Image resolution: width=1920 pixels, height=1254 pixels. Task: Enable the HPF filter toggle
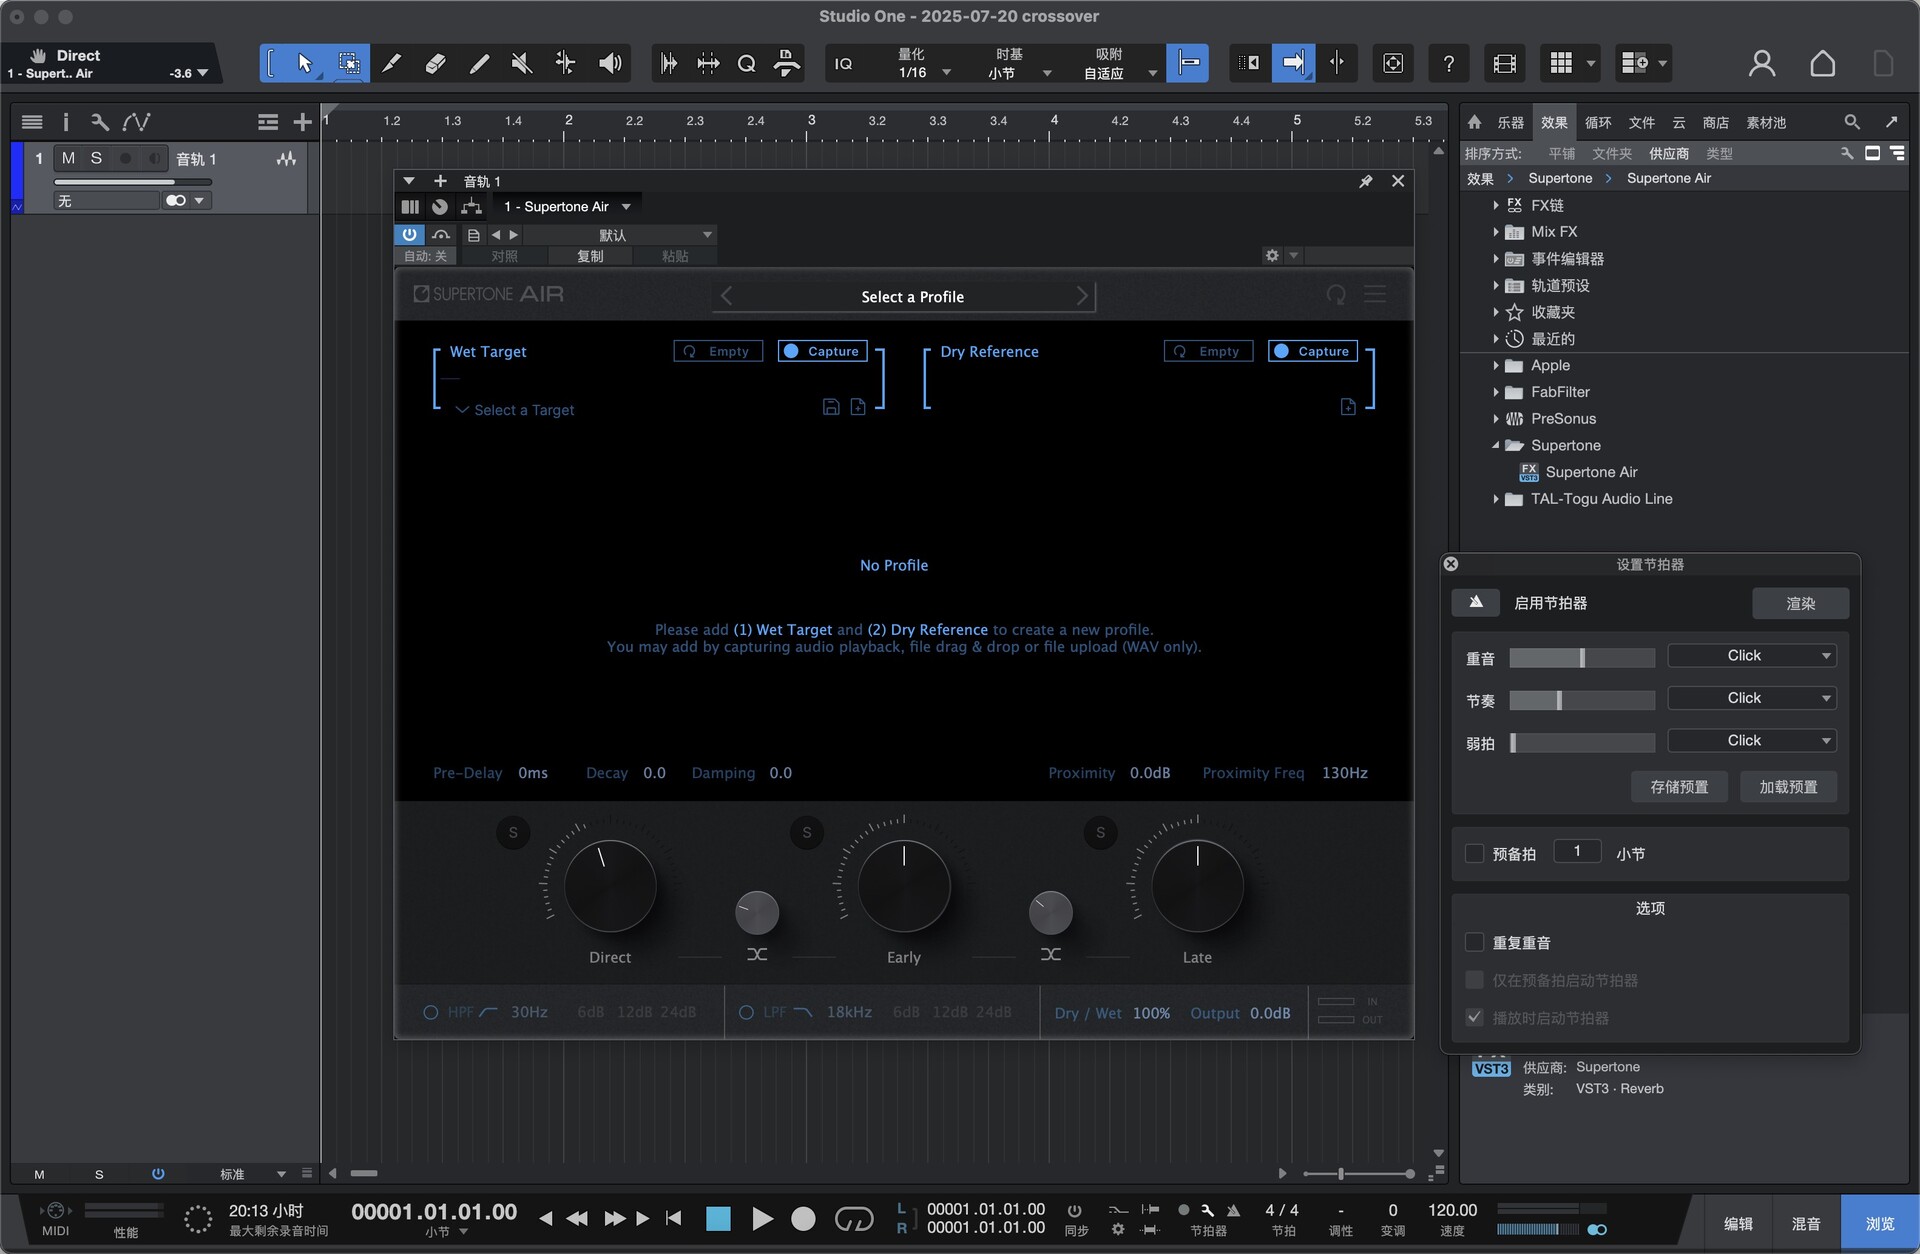[430, 1012]
